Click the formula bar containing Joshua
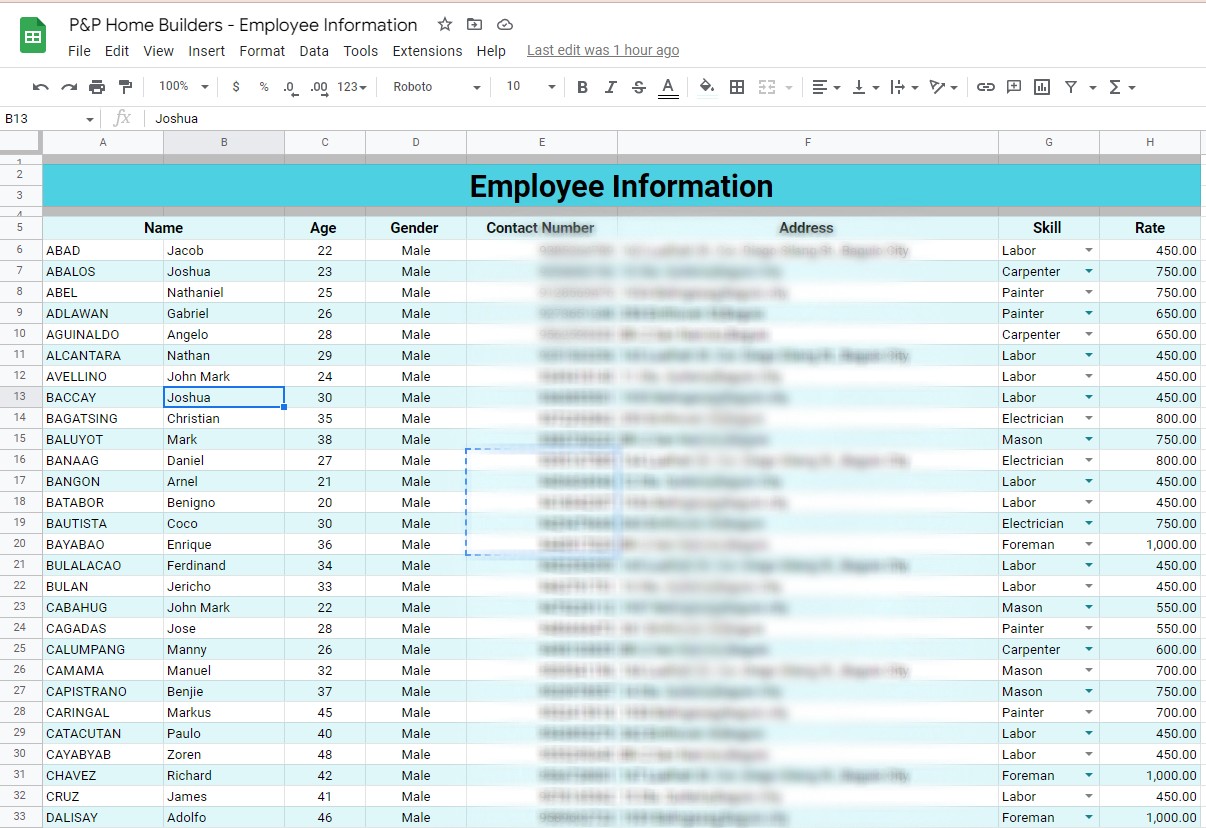 675,119
